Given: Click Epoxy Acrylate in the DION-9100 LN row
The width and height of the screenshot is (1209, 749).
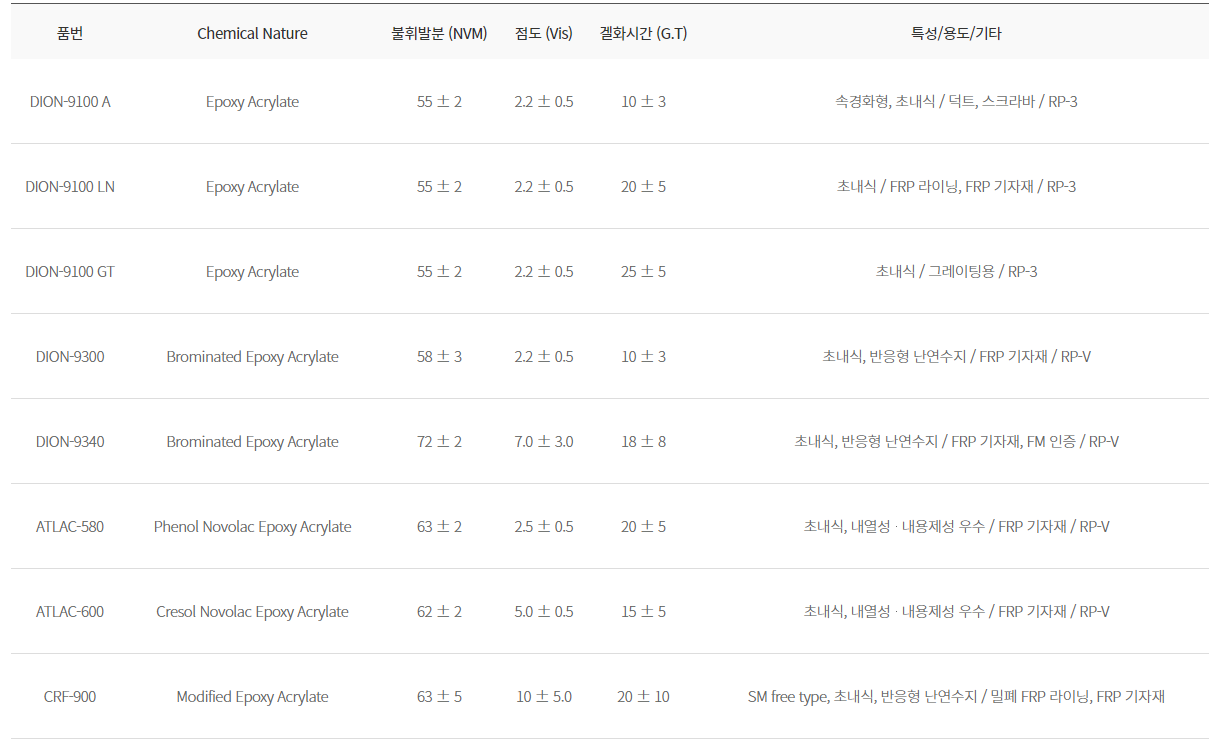Looking at the screenshot, I should pos(252,187).
